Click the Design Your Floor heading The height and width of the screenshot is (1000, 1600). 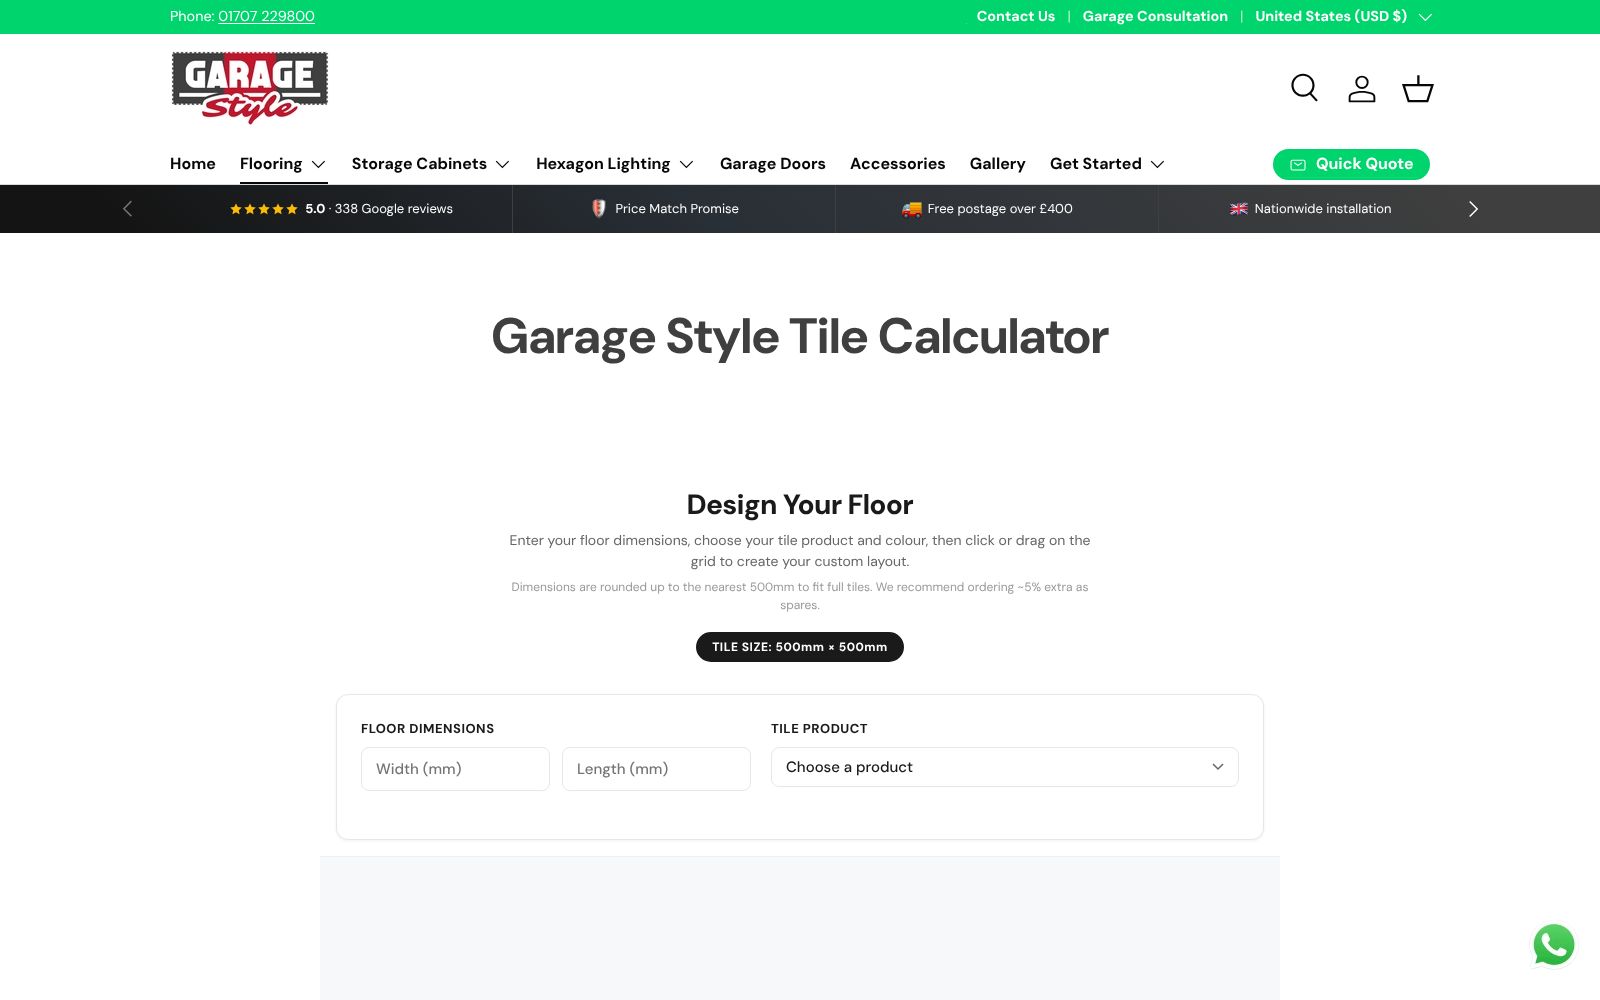point(800,505)
